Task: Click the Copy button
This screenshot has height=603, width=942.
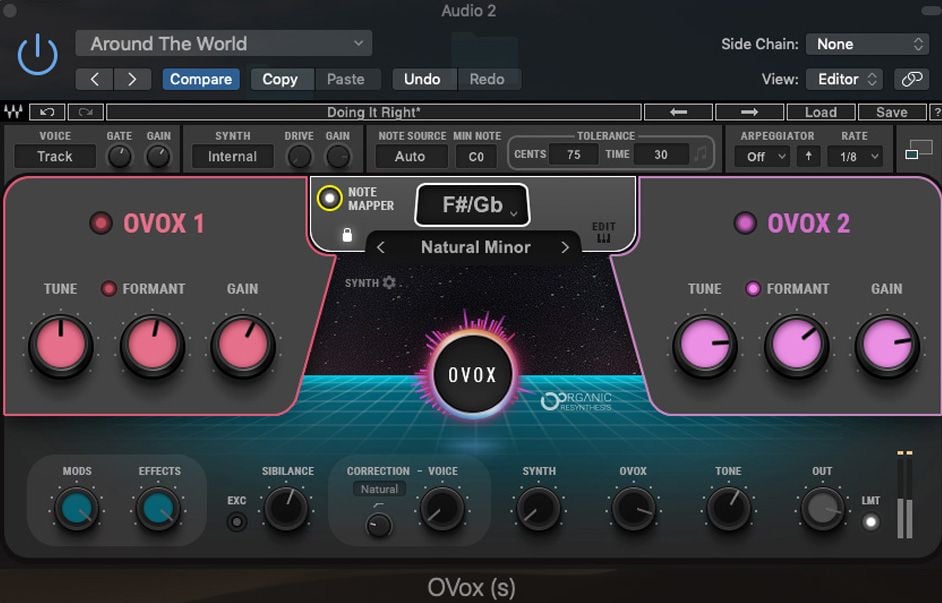Action: point(280,79)
